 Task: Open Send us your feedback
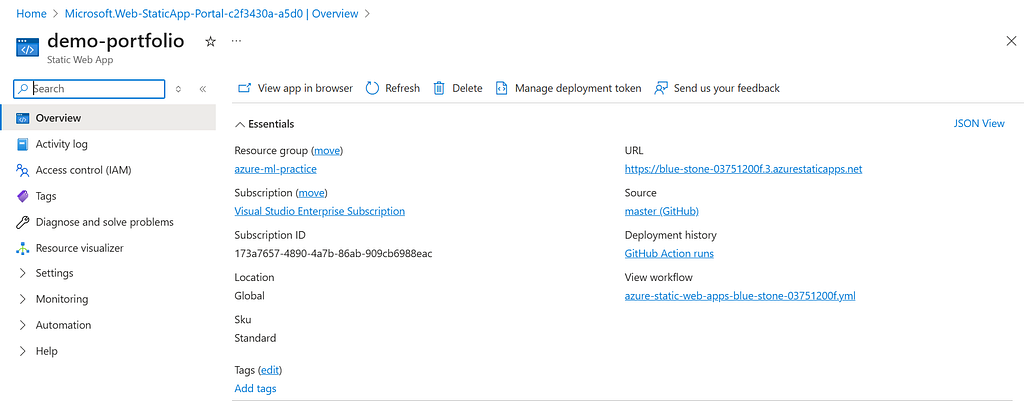[716, 88]
